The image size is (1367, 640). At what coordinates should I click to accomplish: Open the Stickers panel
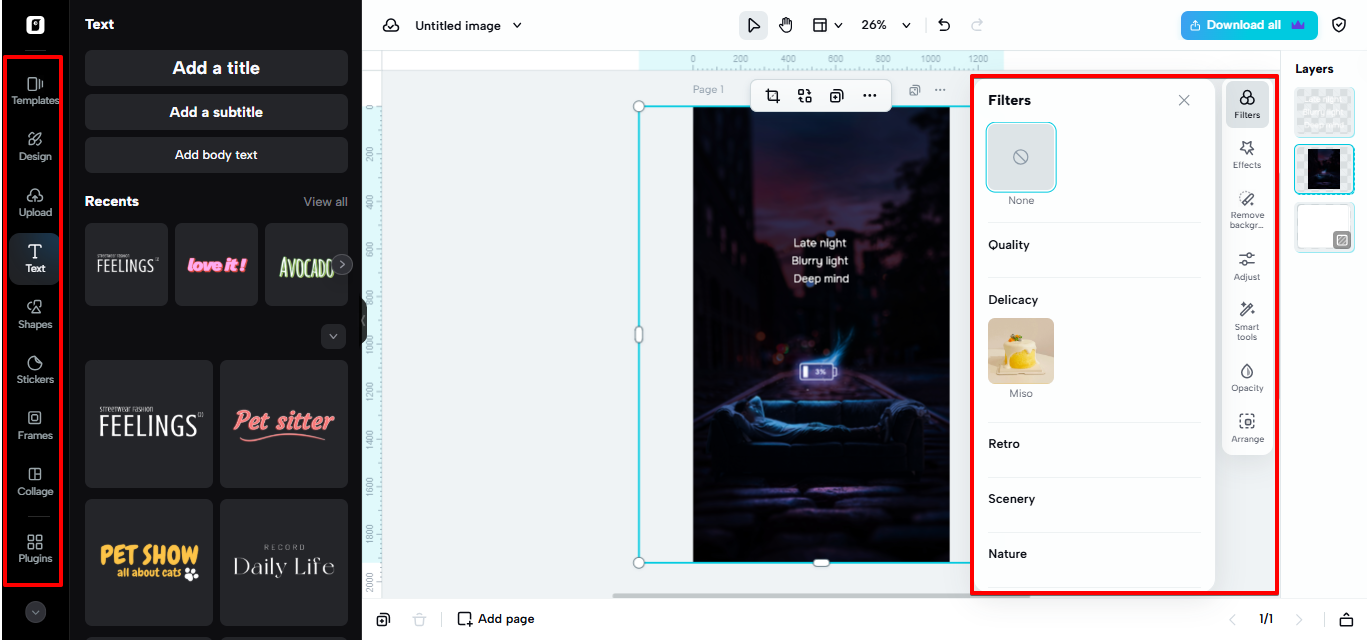[x=34, y=370]
